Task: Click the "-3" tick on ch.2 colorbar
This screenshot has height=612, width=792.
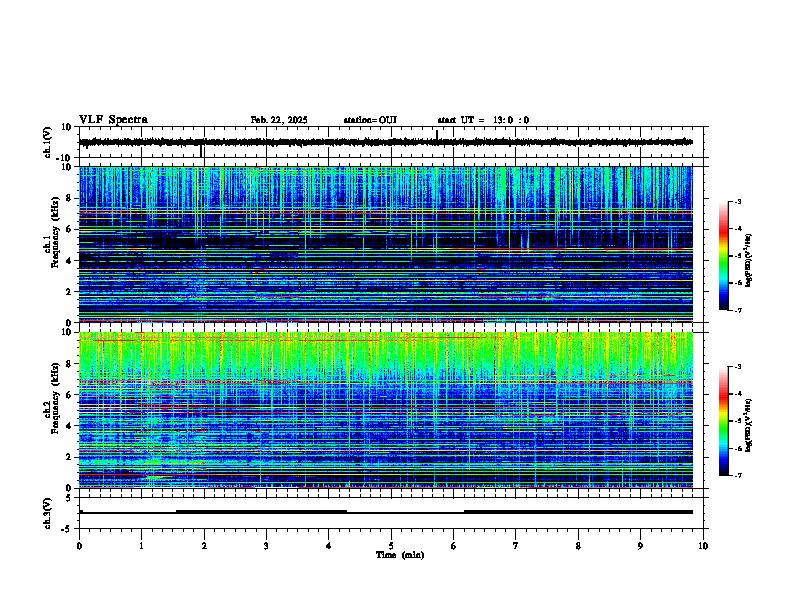Action: (x=738, y=367)
